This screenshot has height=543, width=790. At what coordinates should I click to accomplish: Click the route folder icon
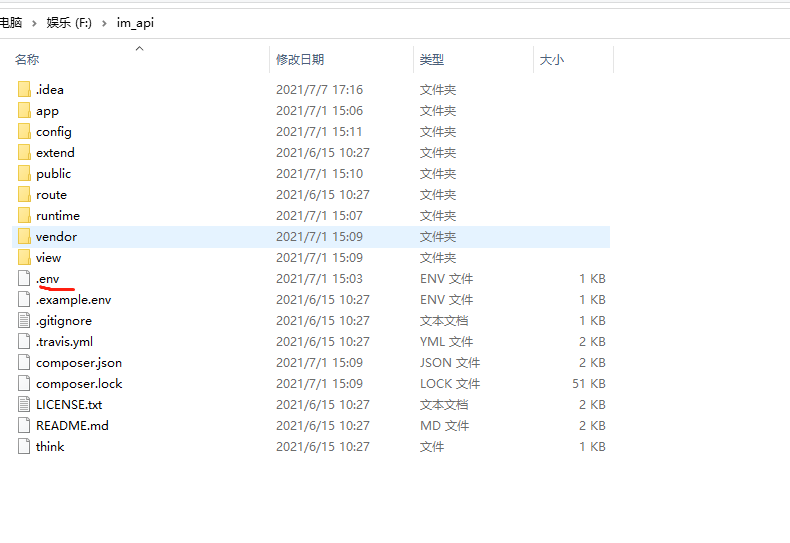(24, 194)
